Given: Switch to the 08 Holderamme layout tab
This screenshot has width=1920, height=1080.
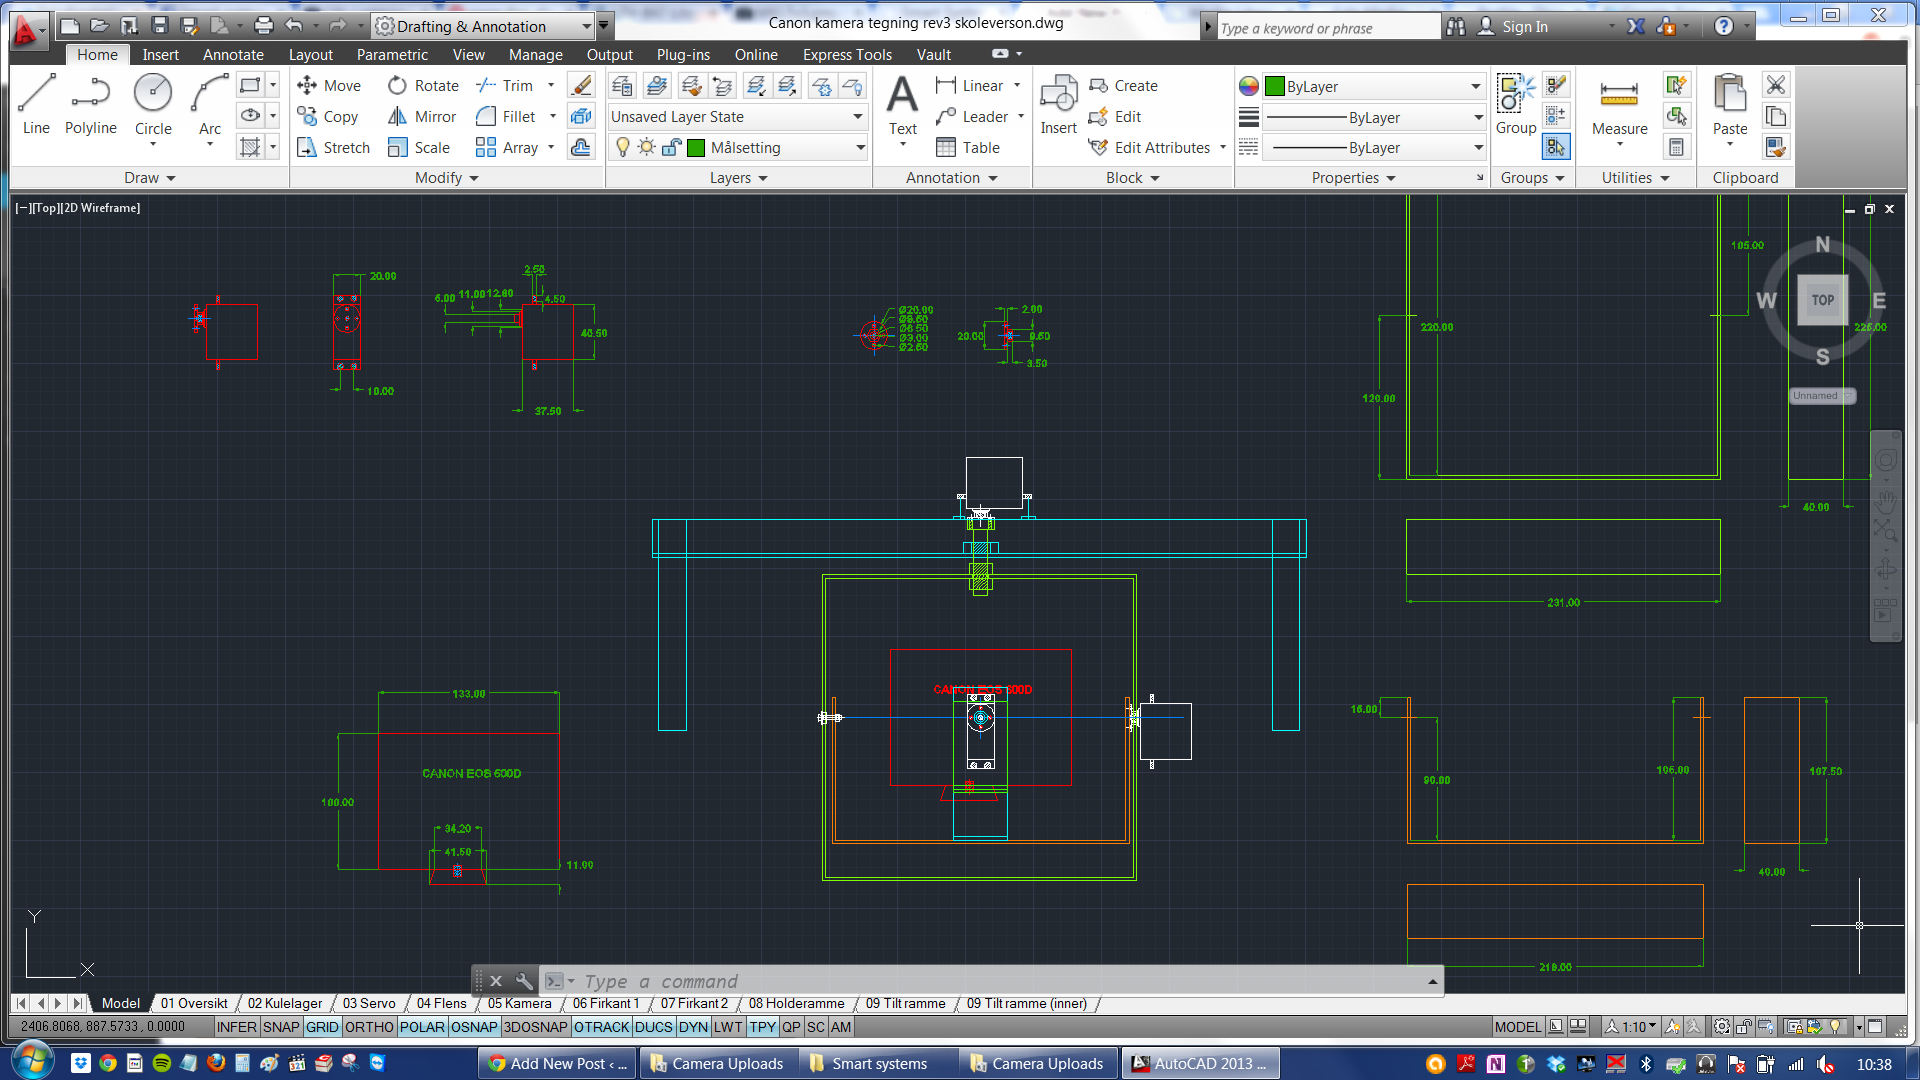Looking at the screenshot, I should pyautogui.click(x=796, y=1003).
